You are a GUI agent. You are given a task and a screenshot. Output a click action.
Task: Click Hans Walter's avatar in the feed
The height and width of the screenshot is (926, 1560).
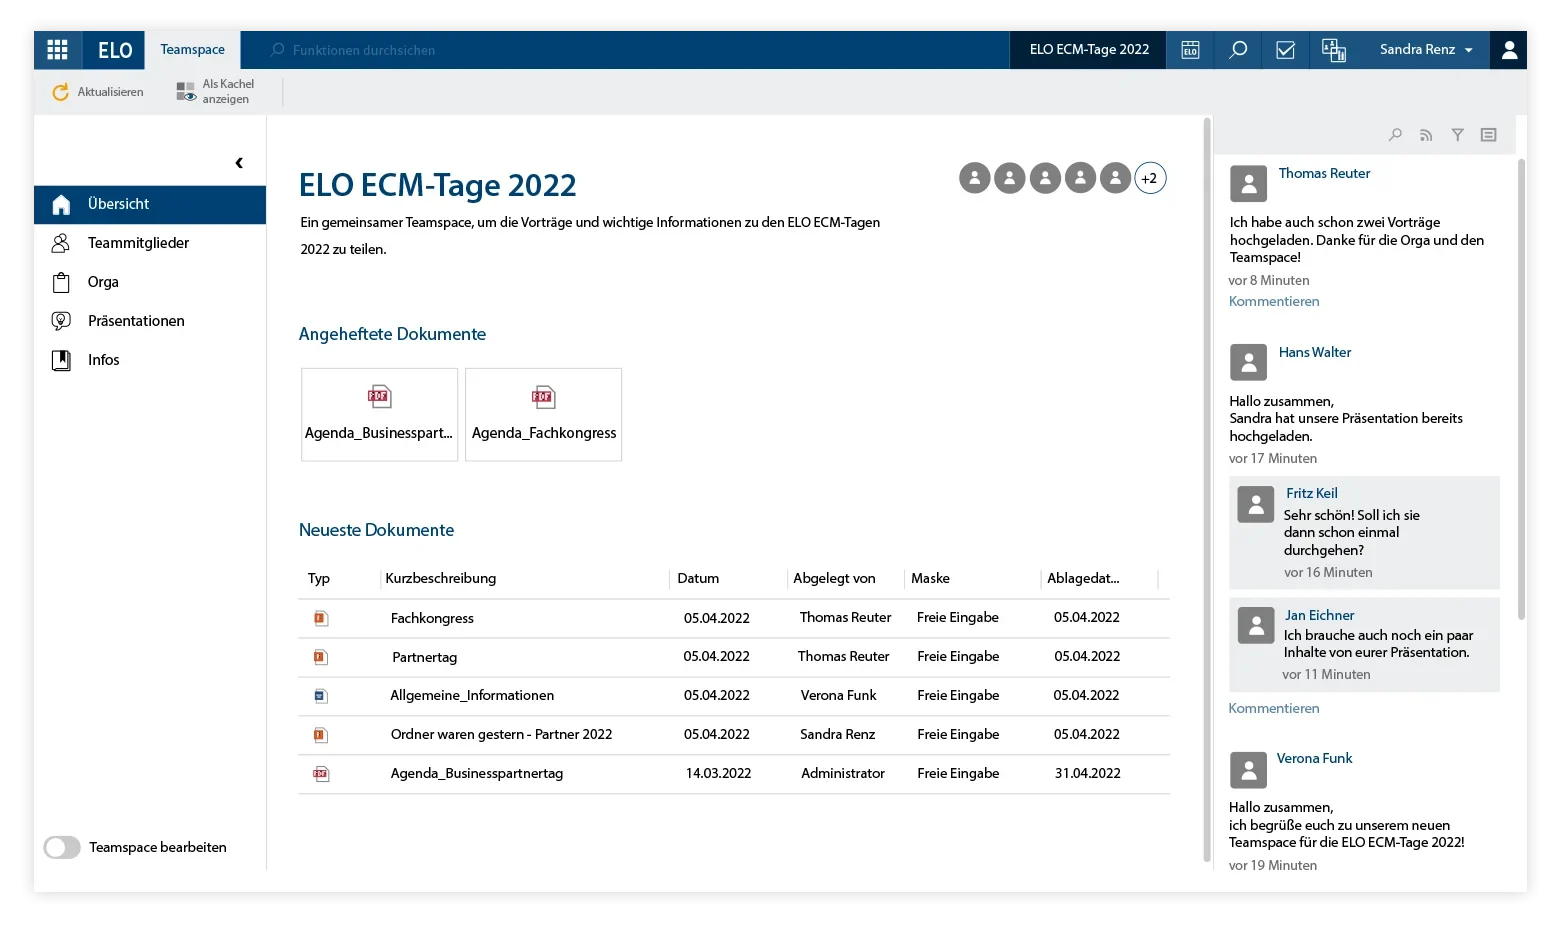(1248, 363)
